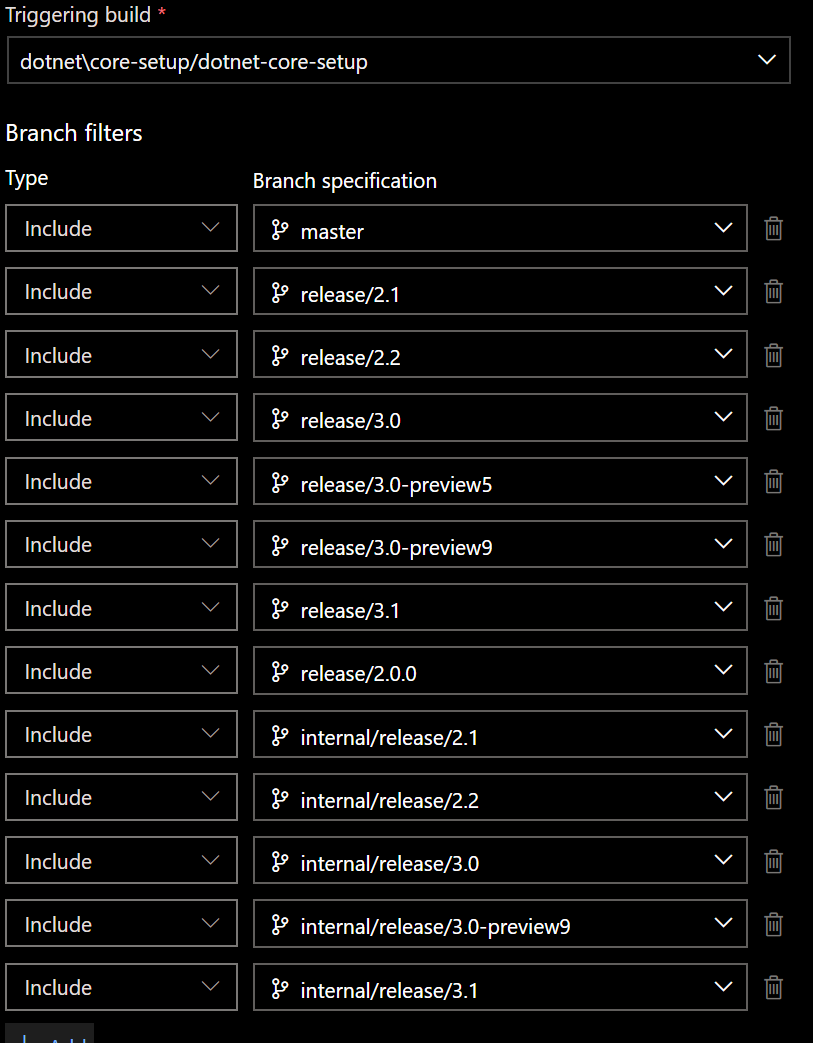Remove the internal/release/3.0-preview9 filter

coord(773,923)
